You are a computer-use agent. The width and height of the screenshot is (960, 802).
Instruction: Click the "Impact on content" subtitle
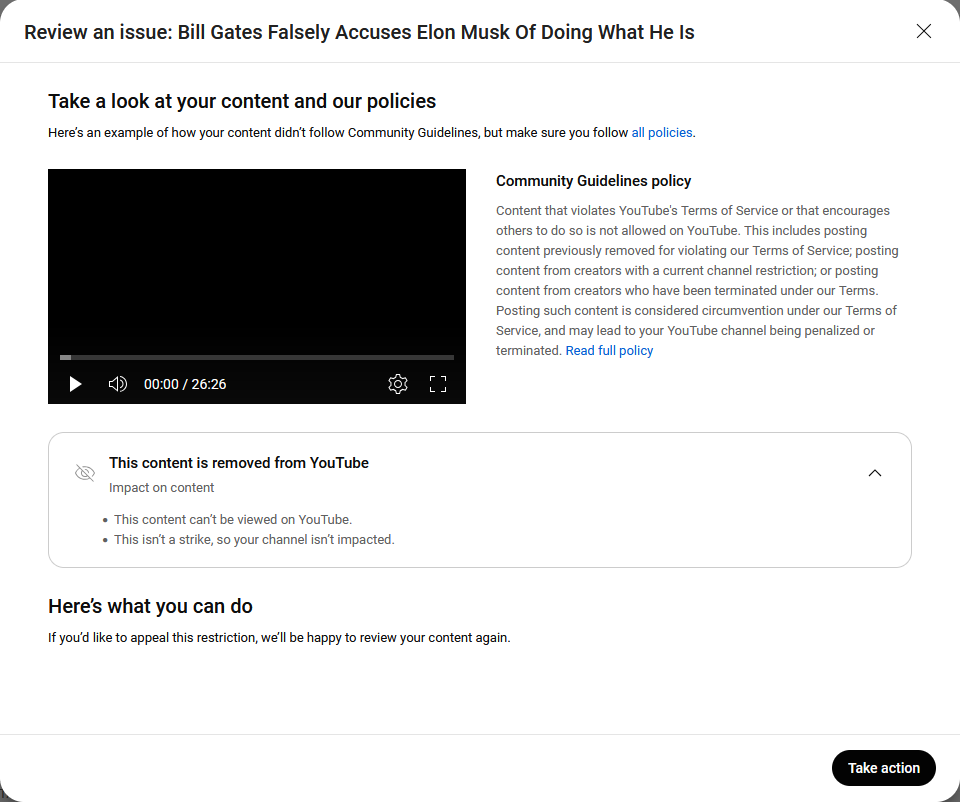[162, 488]
